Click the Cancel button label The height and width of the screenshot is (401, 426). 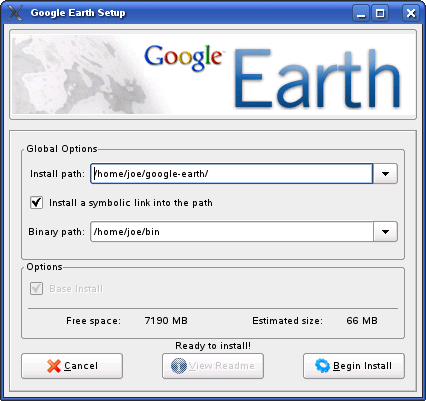(x=81, y=366)
